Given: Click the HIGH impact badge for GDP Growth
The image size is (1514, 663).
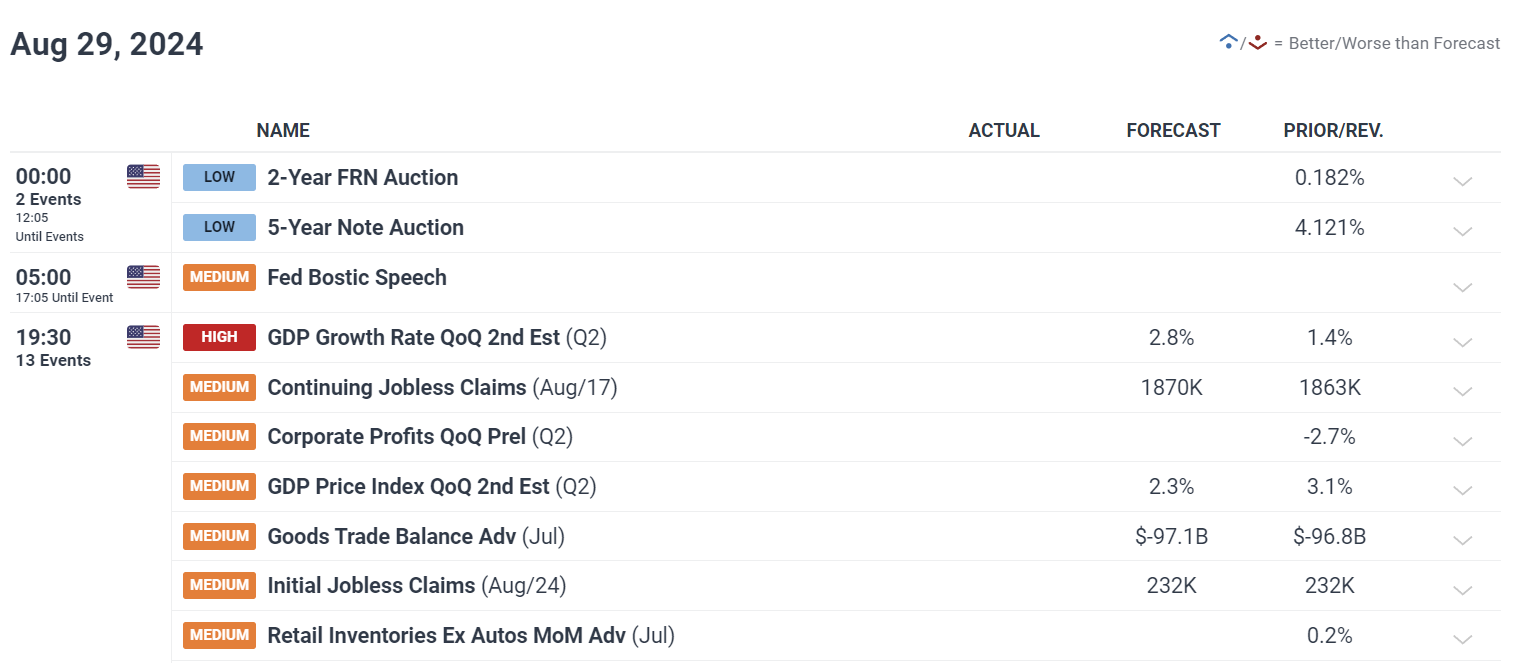Looking at the screenshot, I should 219,337.
